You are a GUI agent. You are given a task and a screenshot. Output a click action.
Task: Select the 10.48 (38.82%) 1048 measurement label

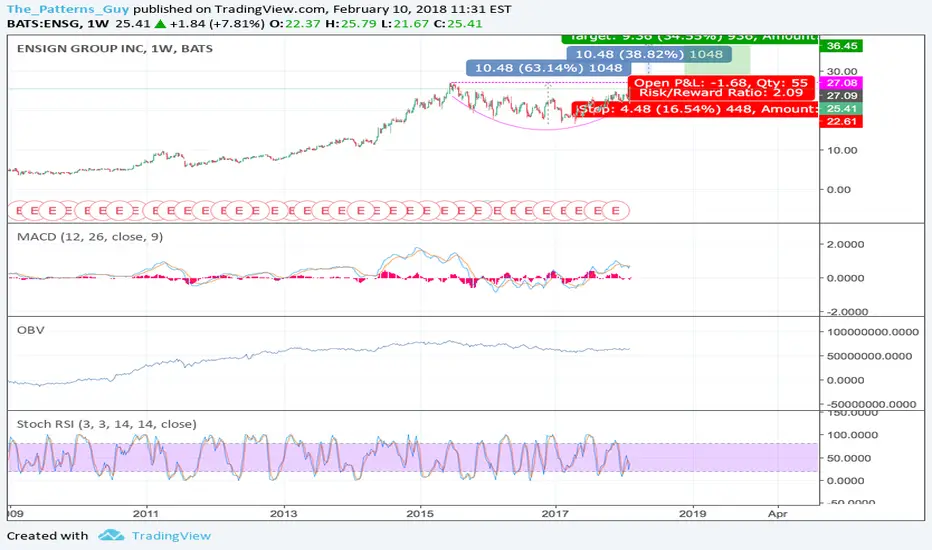click(x=648, y=54)
